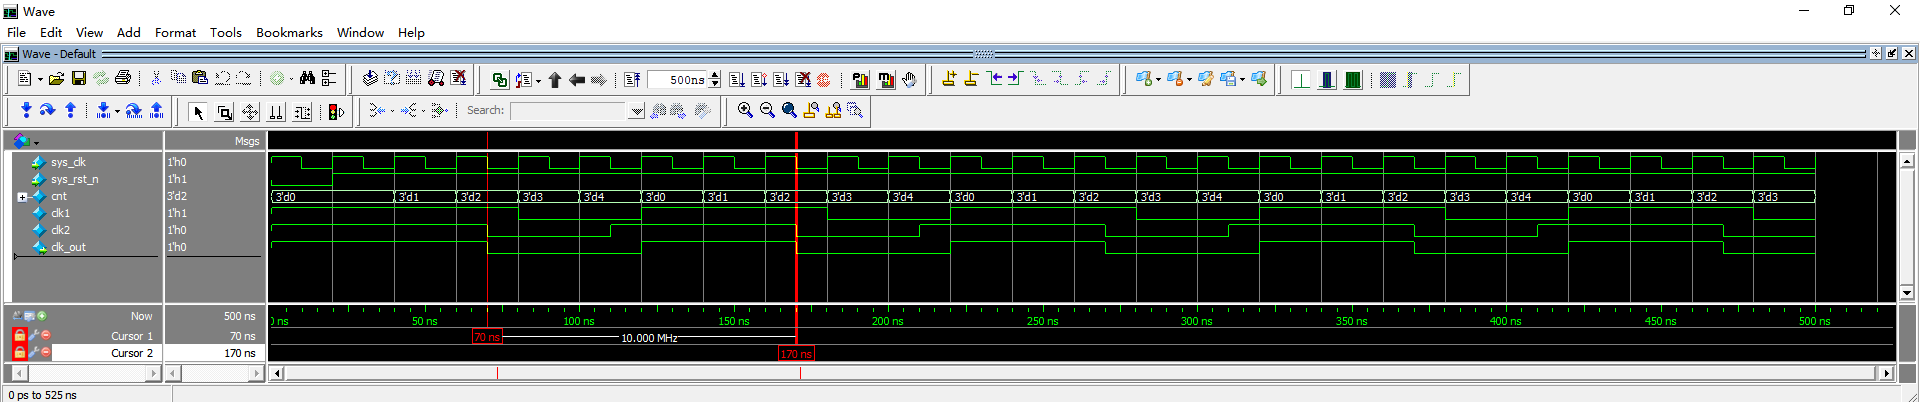Open Cursor 2 properties wrench icon
Viewport: 1920px width, 402px height.
pos(33,353)
